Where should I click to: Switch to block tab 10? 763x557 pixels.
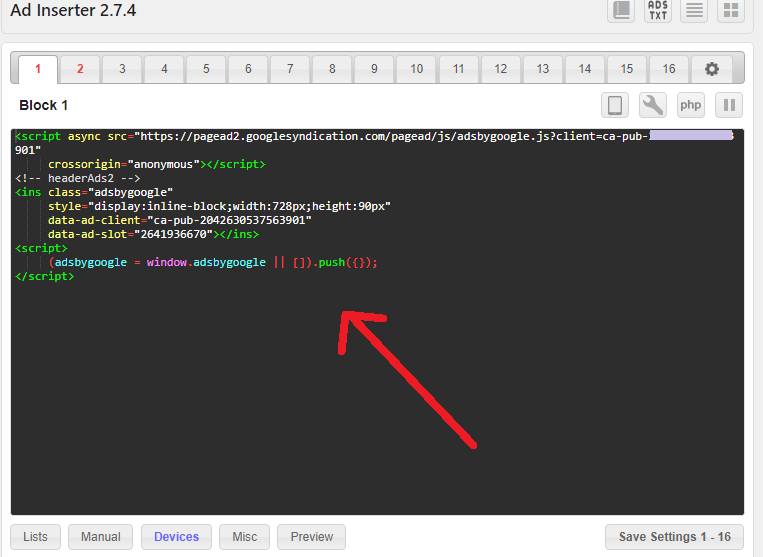[x=417, y=69]
